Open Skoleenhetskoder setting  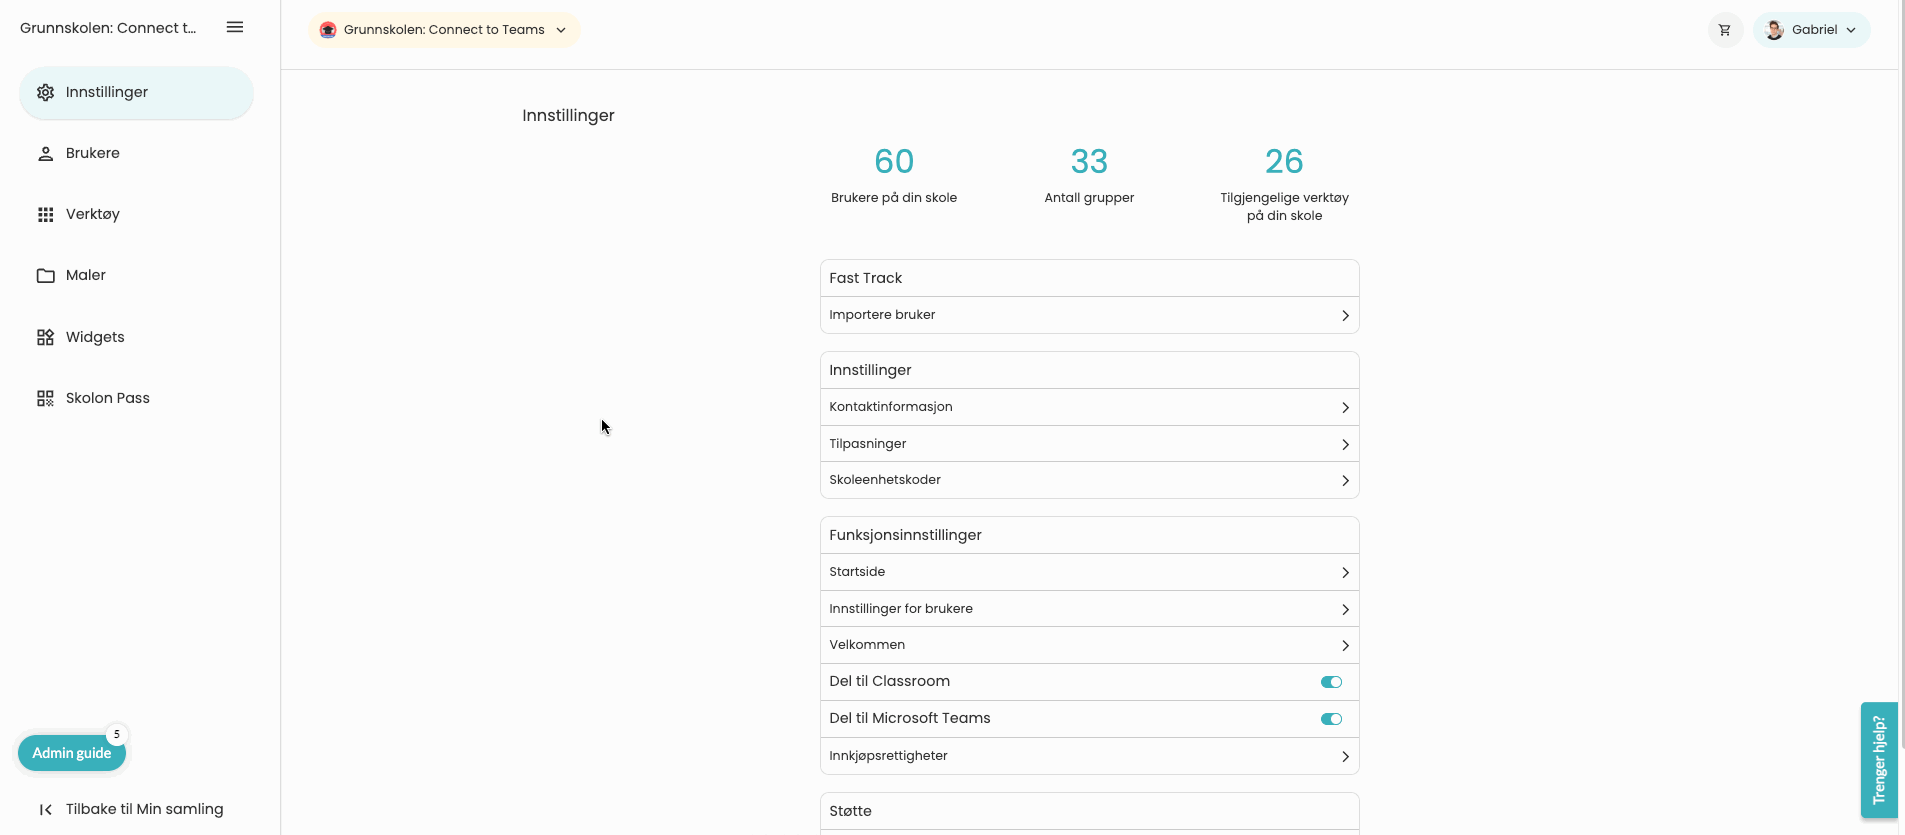point(1089,480)
